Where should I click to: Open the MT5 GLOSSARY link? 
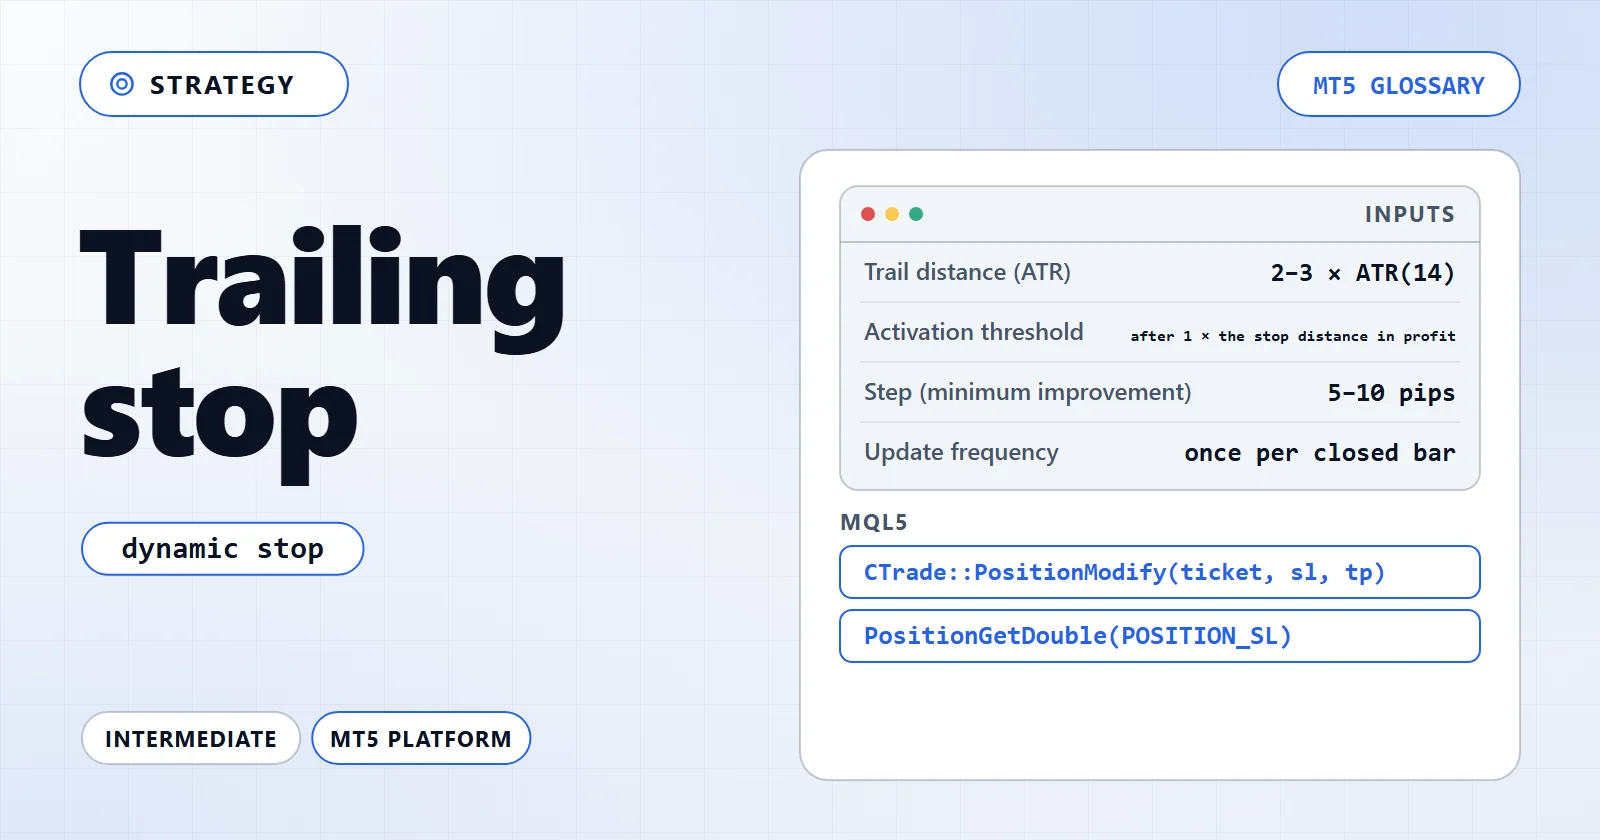(1398, 84)
